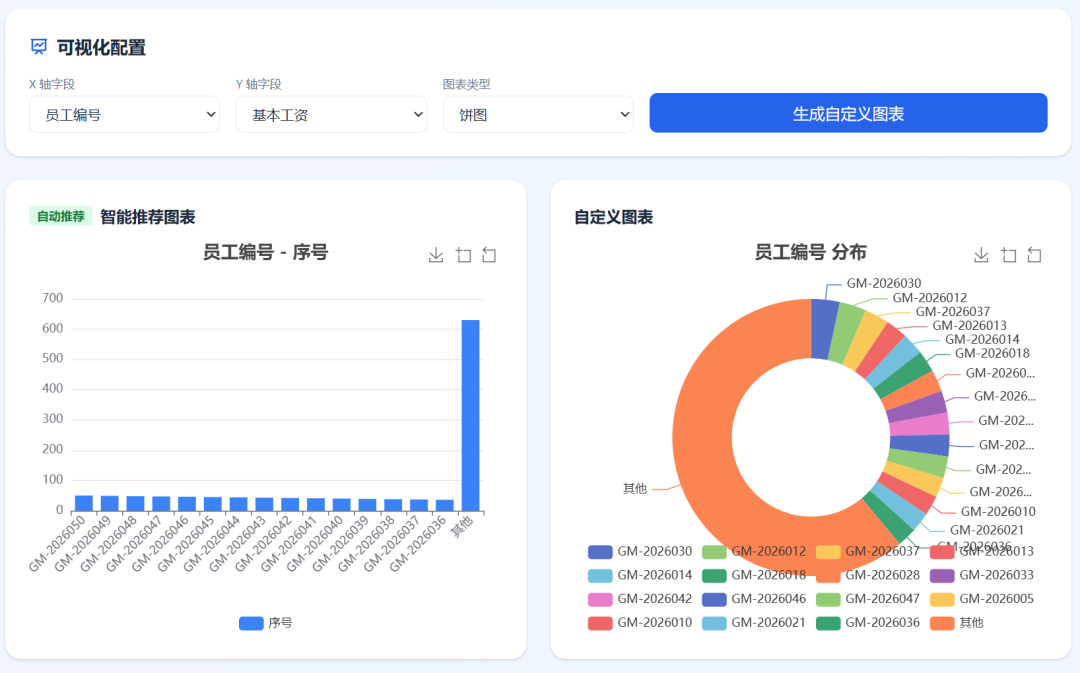Click the 可视化配置 heading text

(101, 48)
